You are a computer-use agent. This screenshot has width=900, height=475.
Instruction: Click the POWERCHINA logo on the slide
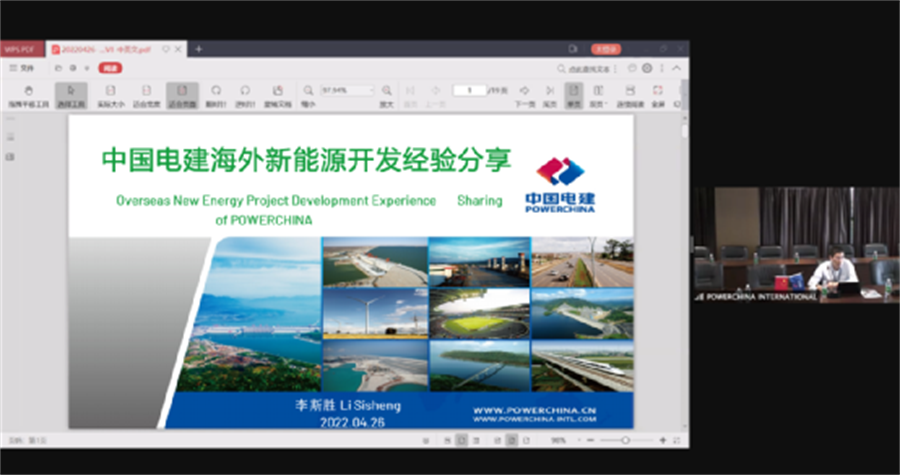click(560, 185)
